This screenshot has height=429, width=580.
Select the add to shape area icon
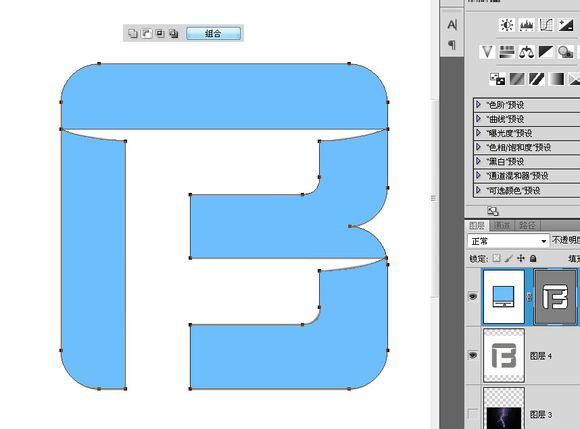pos(133,33)
